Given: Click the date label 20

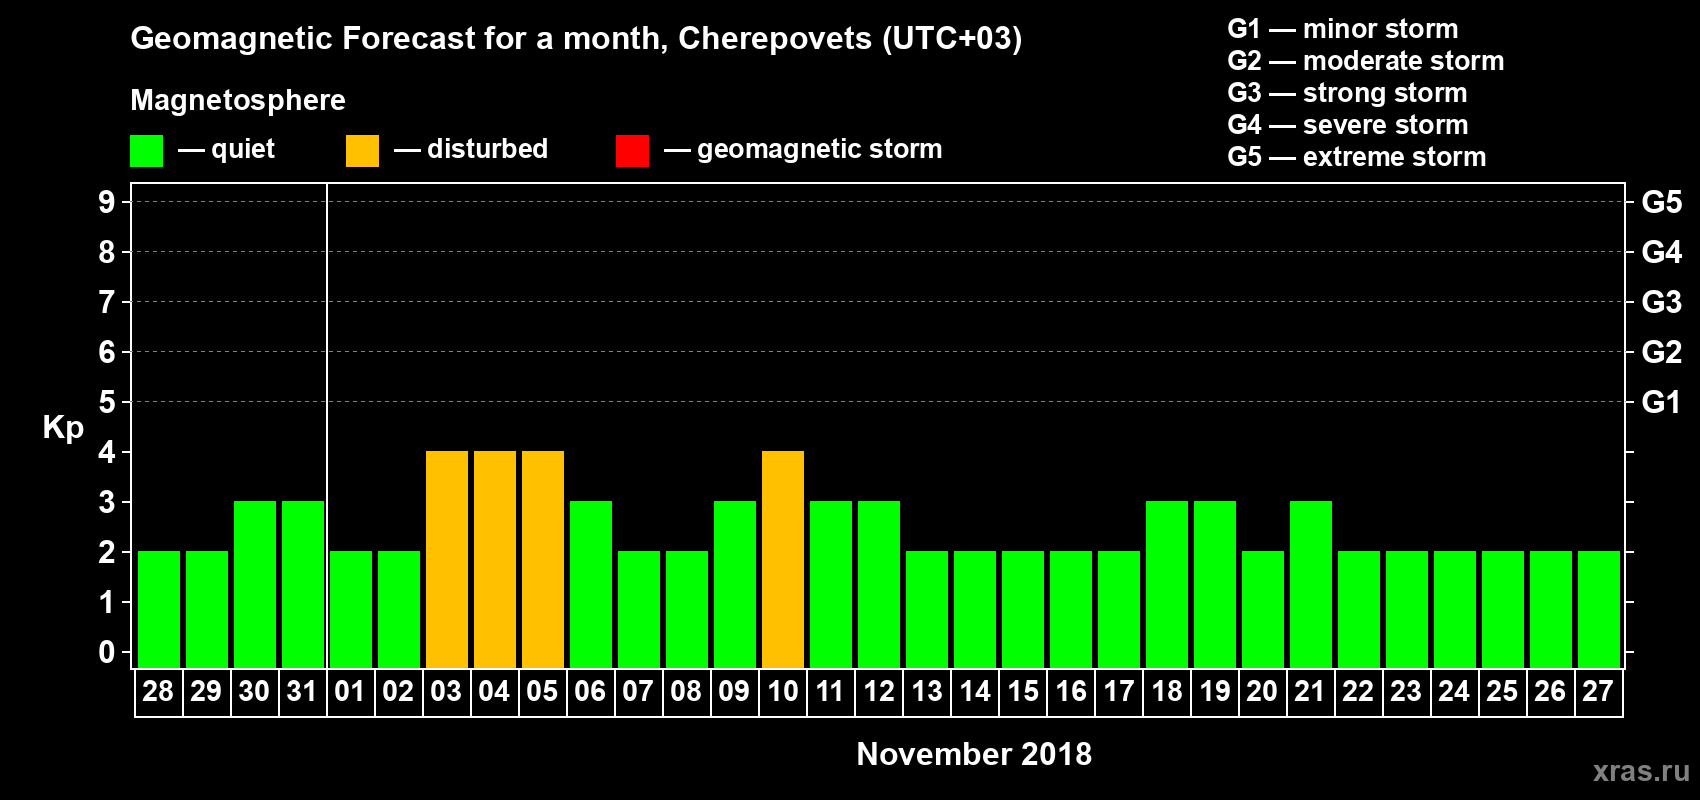Looking at the screenshot, I should [x=1262, y=691].
